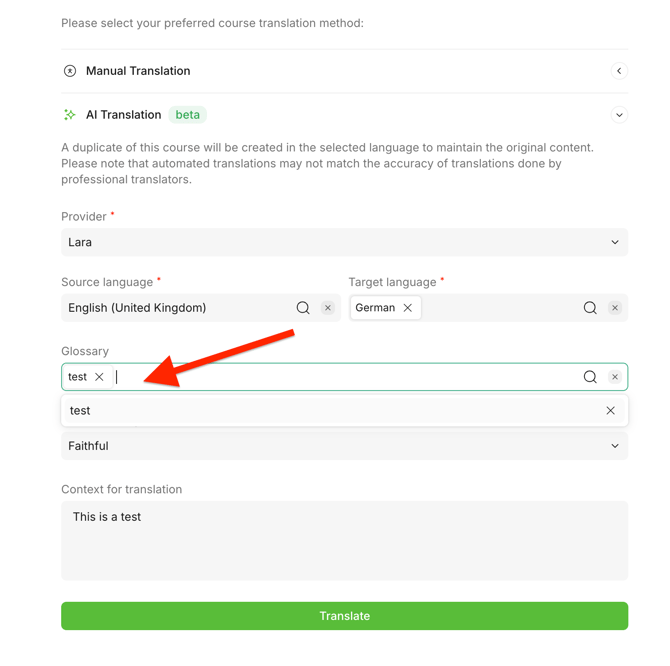Click inside the Glossary input field
The height and width of the screenshot is (666, 670).
[x=340, y=377]
